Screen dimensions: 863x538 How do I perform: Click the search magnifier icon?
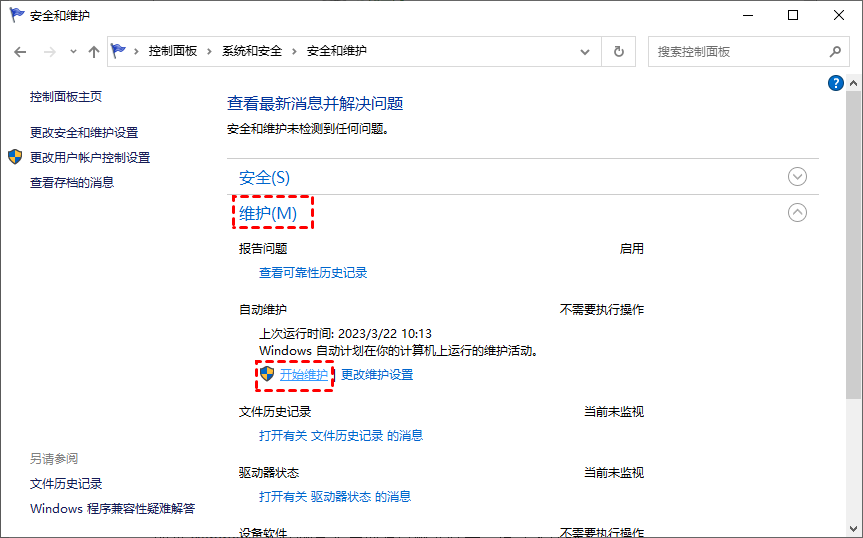tap(835, 52)
